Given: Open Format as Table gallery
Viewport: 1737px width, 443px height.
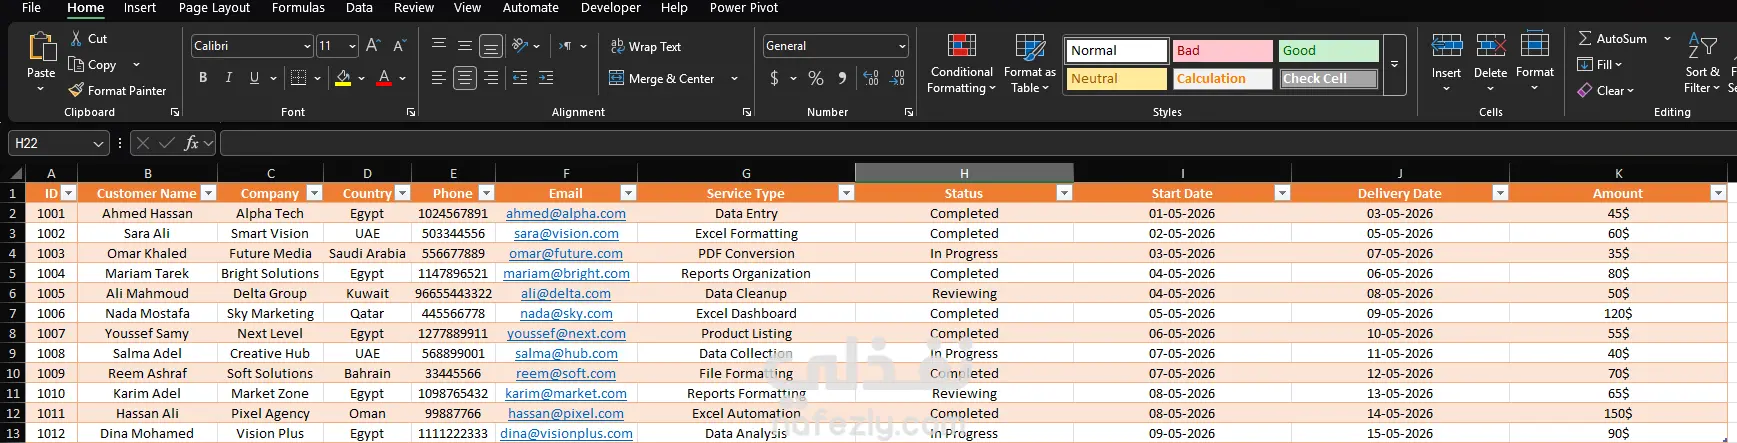Looking at the screenshot, I should click(x=1029, y=64).
